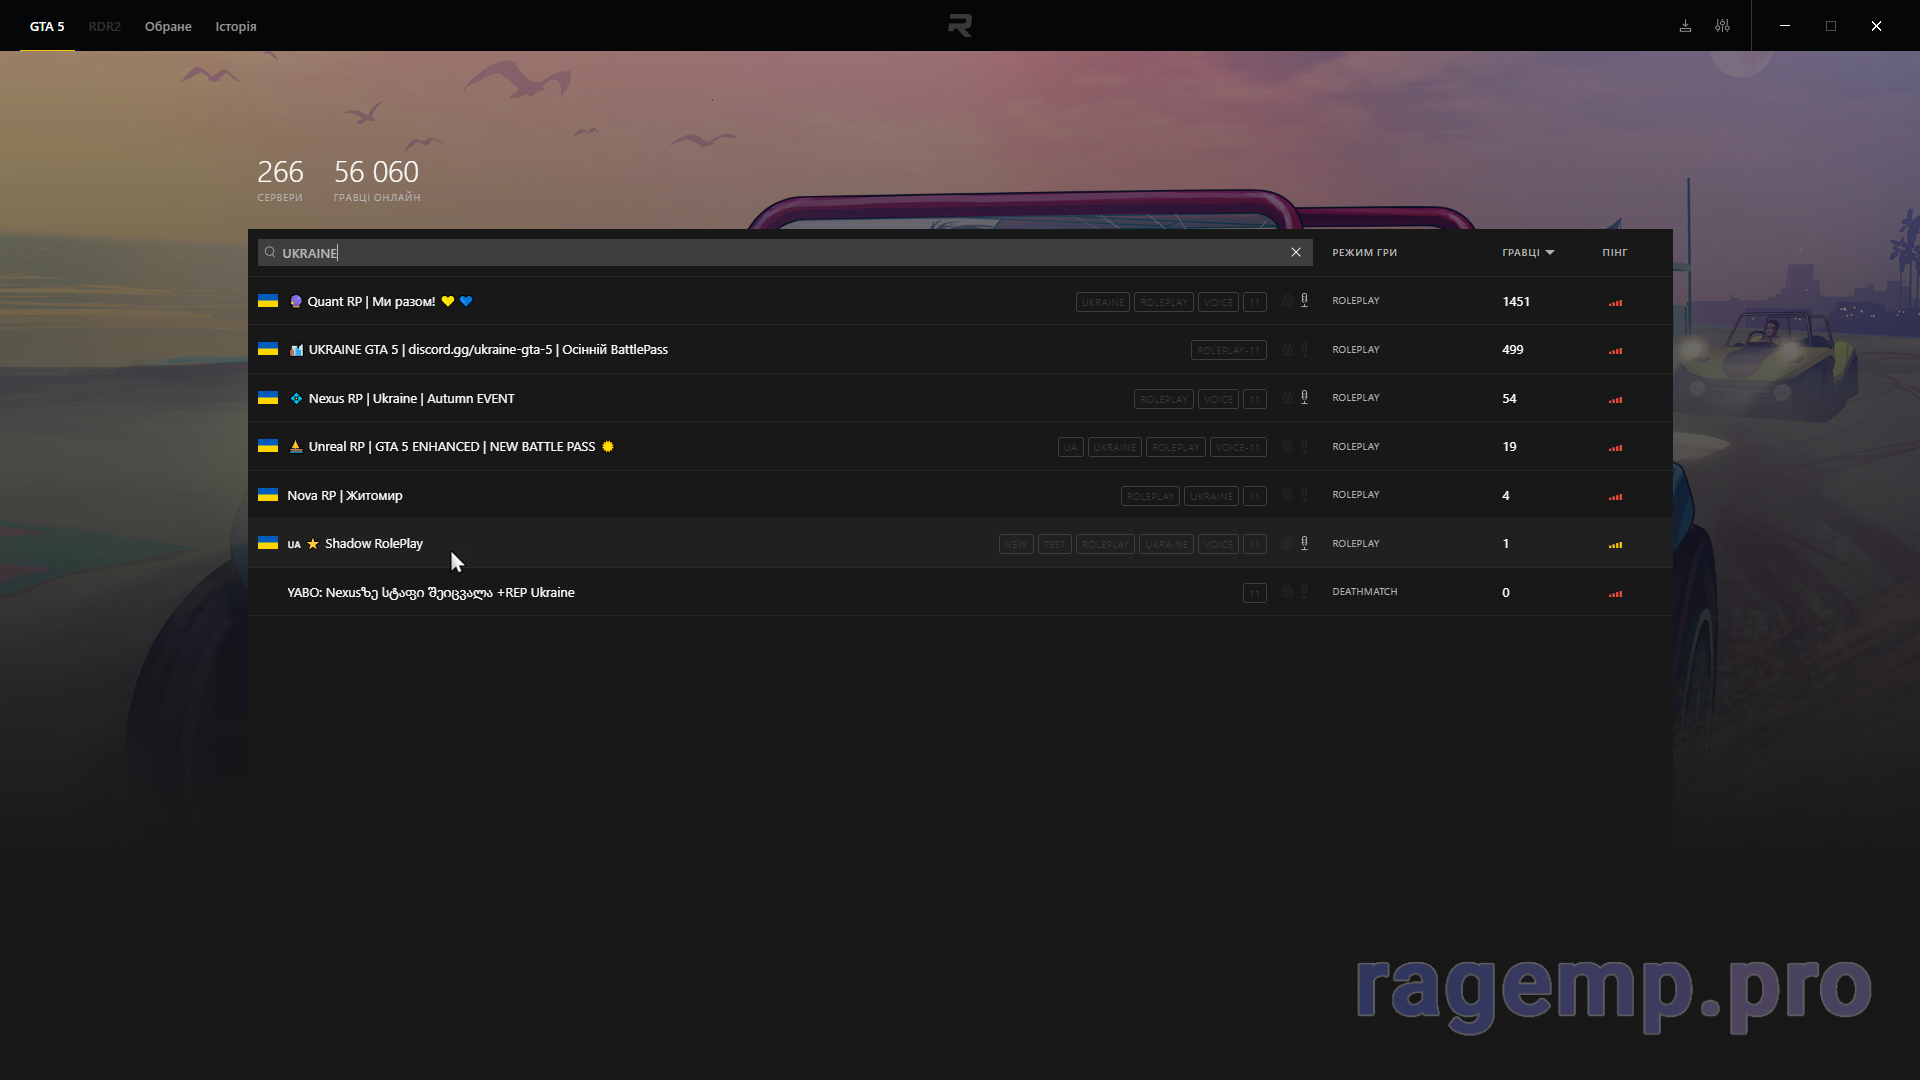This screenshot has width=1920, height=1080.
Task: Click the star icon beside Shadow RolePlay
Action: 313,544
